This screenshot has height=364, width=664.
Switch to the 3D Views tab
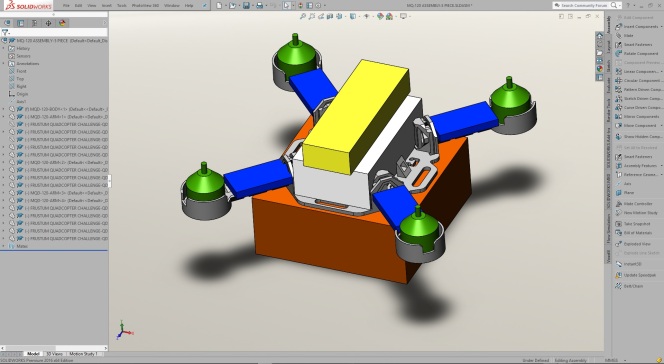[54, 354]
